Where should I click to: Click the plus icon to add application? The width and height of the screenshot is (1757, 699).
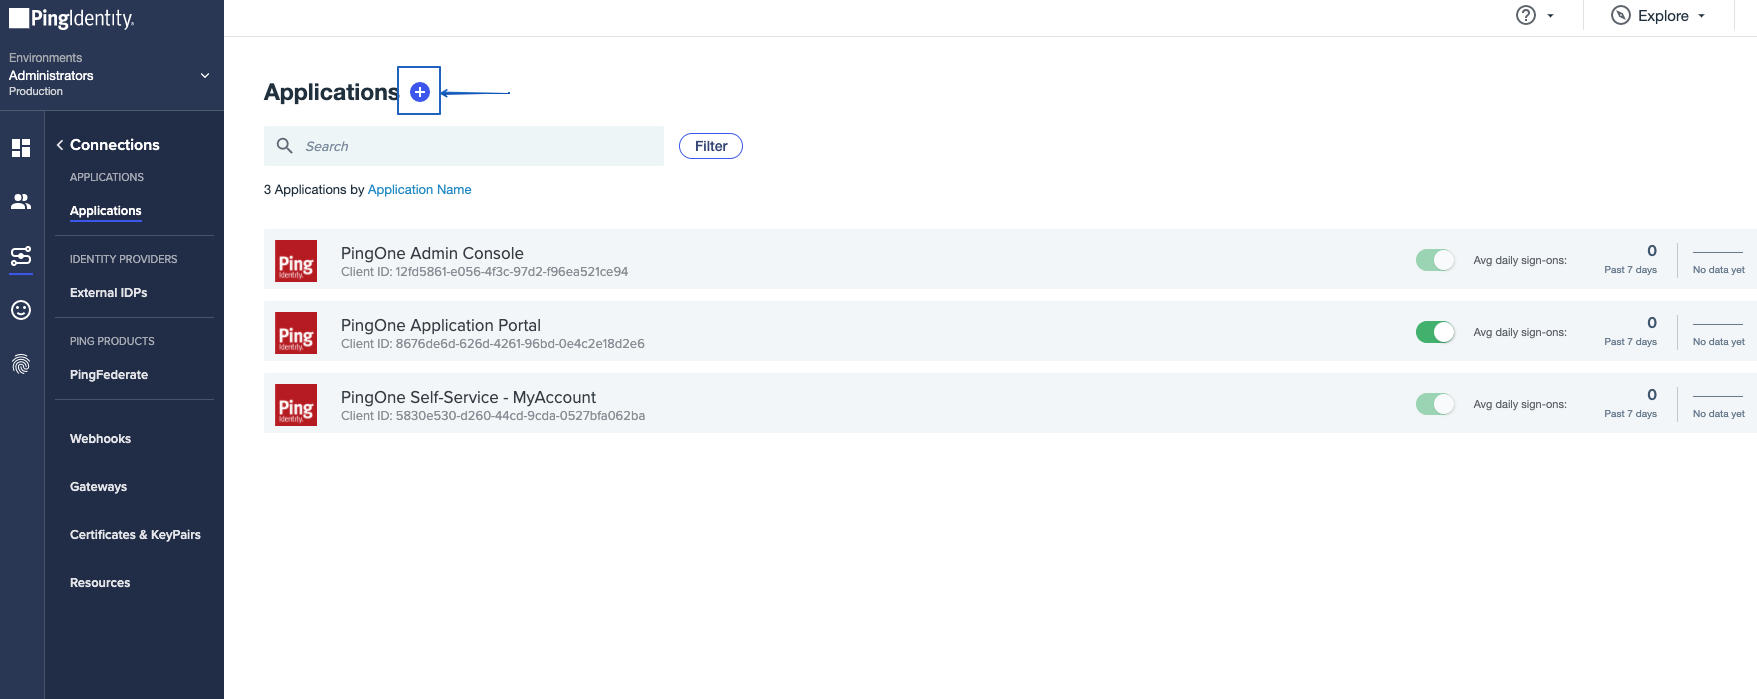pos(420,92)
